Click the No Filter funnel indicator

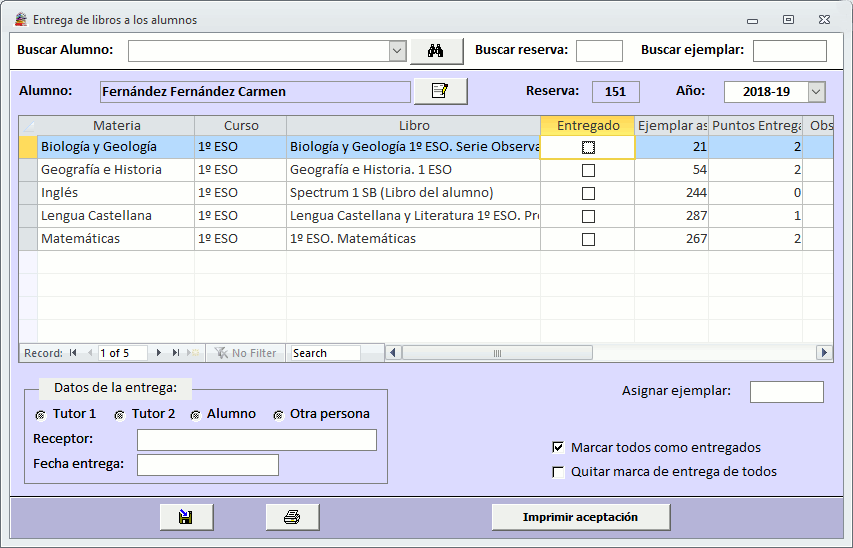(x=246, y=353)
